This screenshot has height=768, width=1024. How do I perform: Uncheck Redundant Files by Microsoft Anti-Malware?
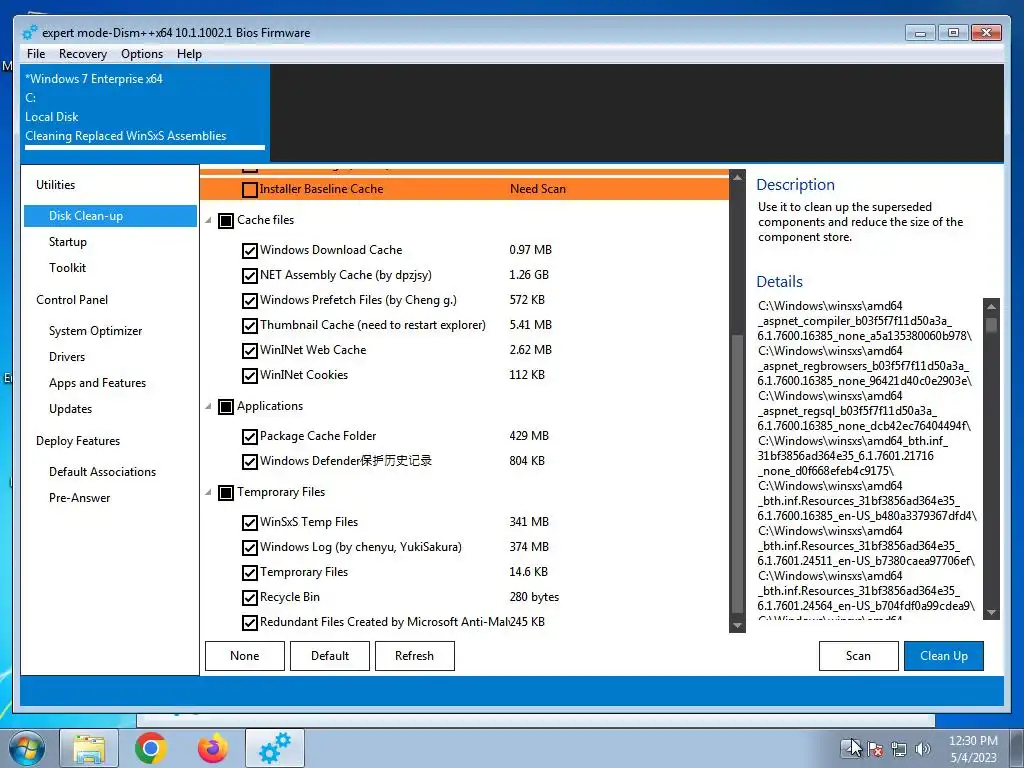click(249, 623)
